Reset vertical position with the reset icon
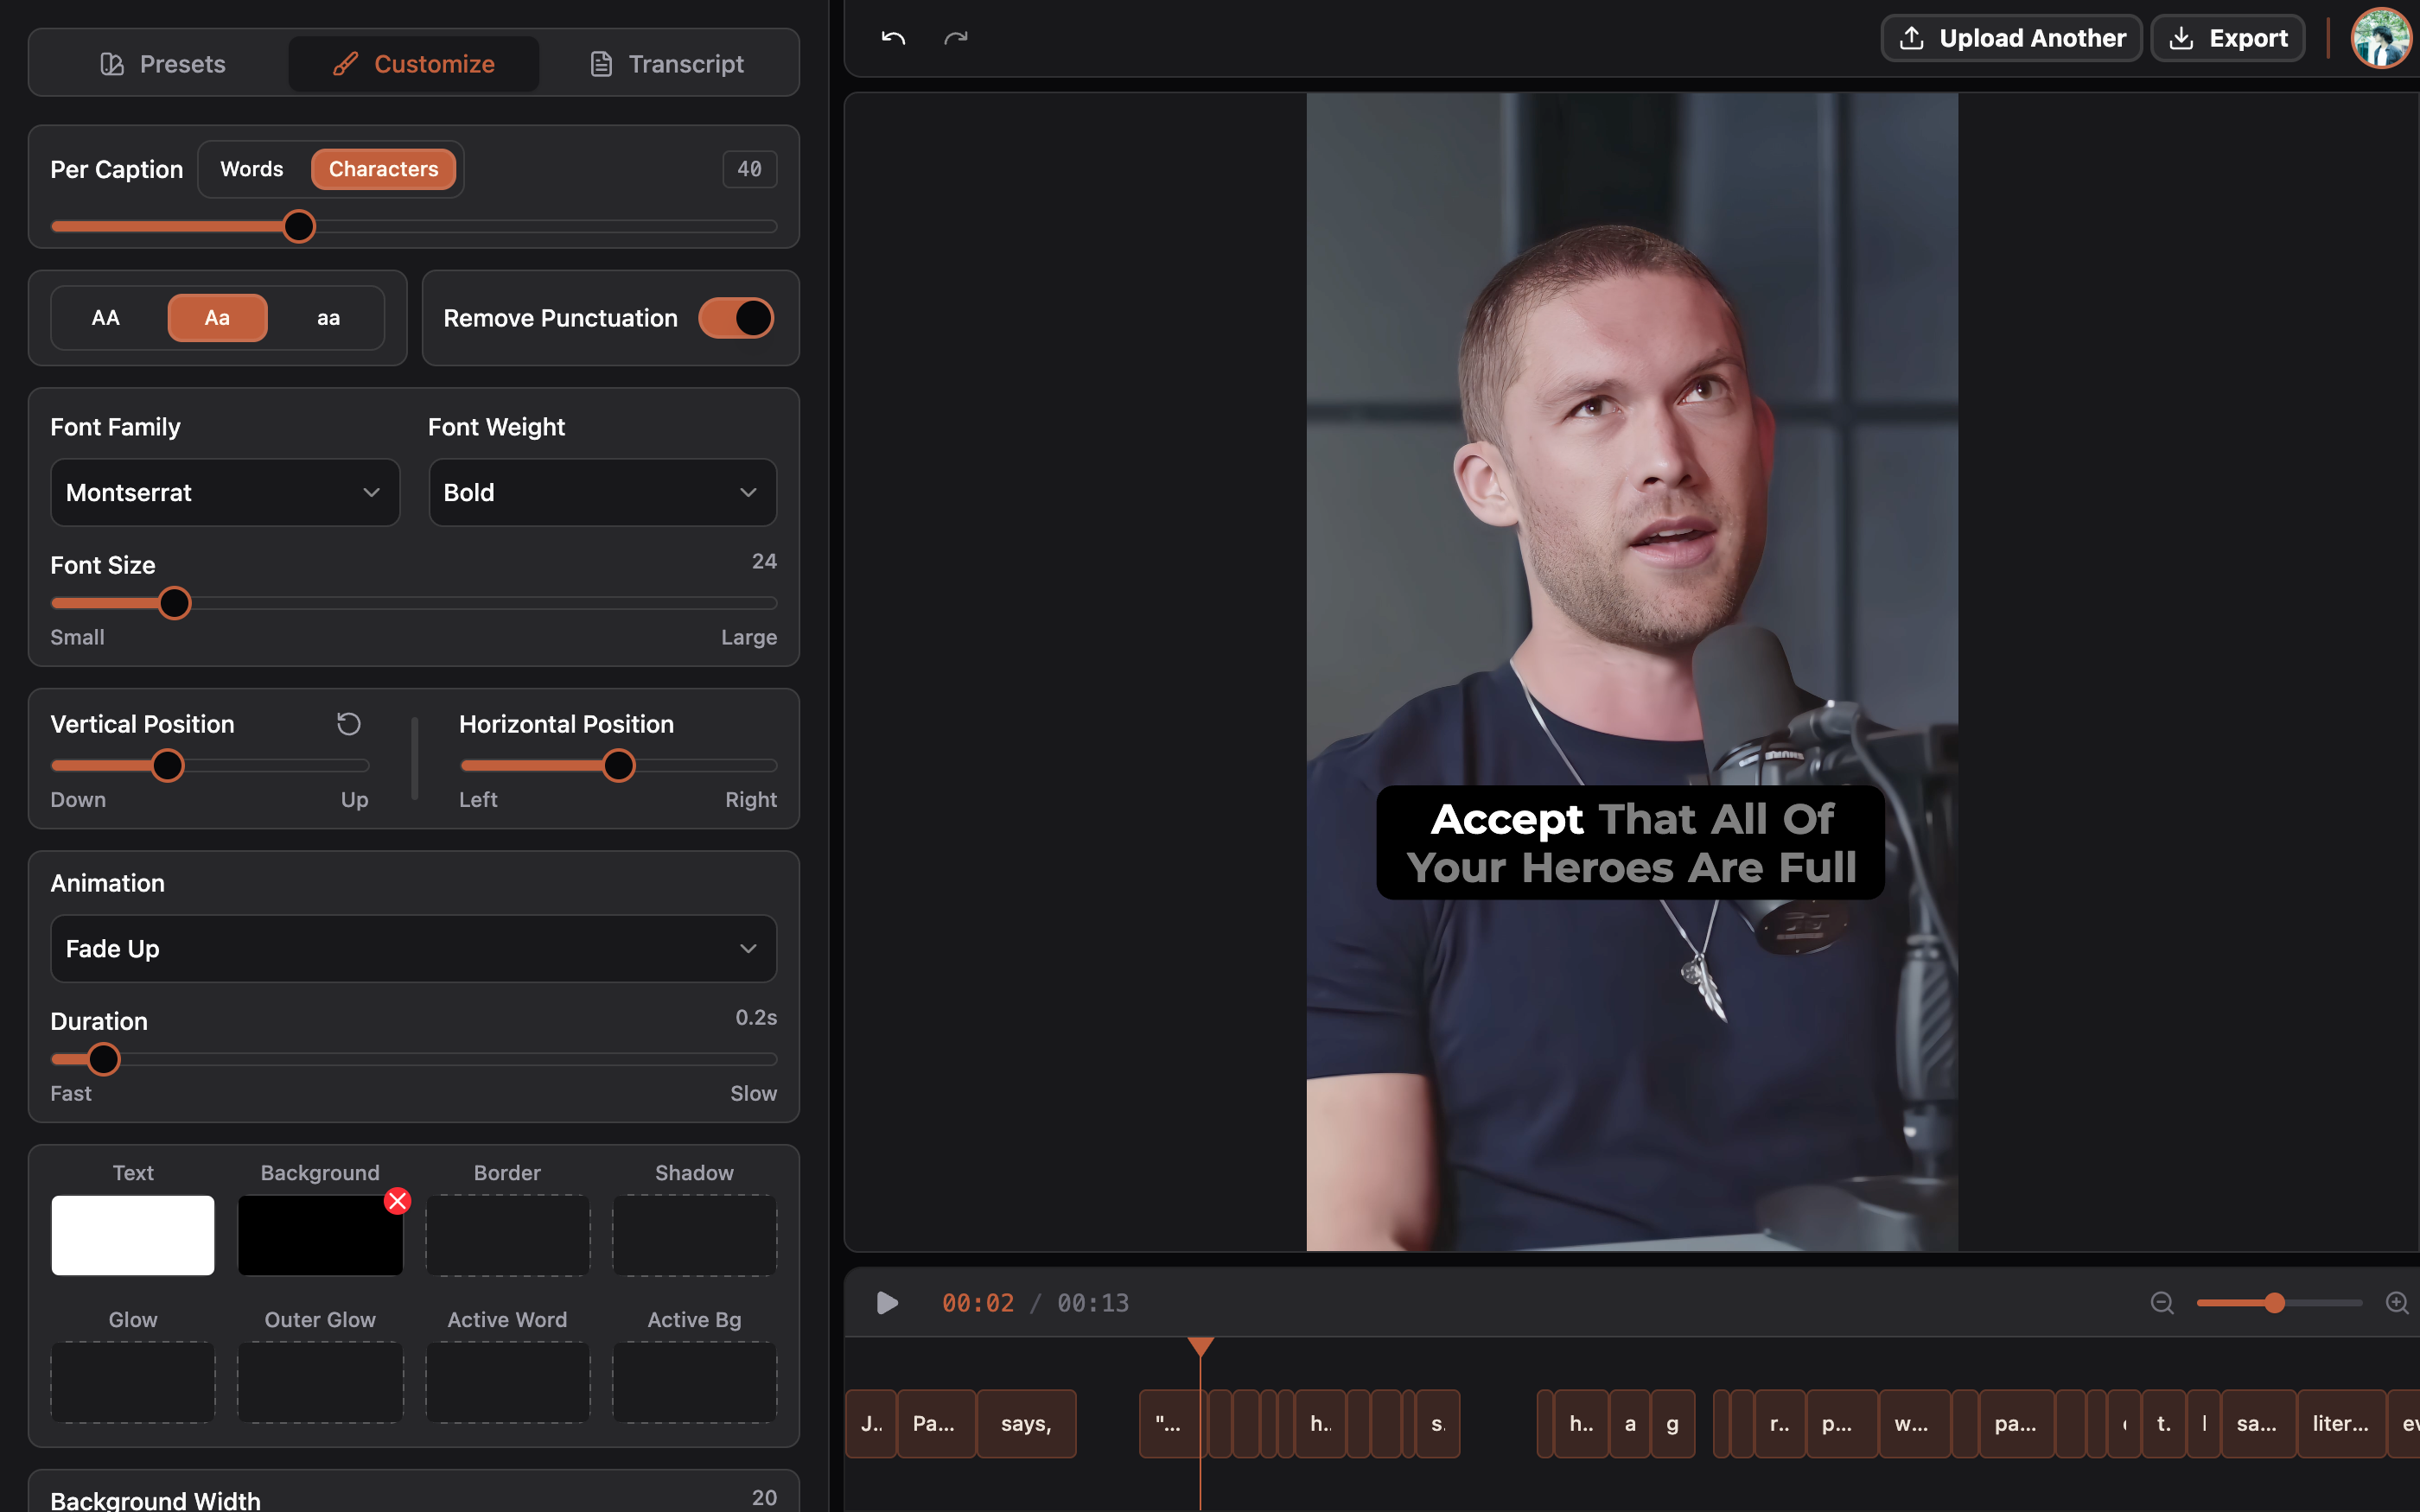This screenshot has width=2420, height=1512. (348, 724)
